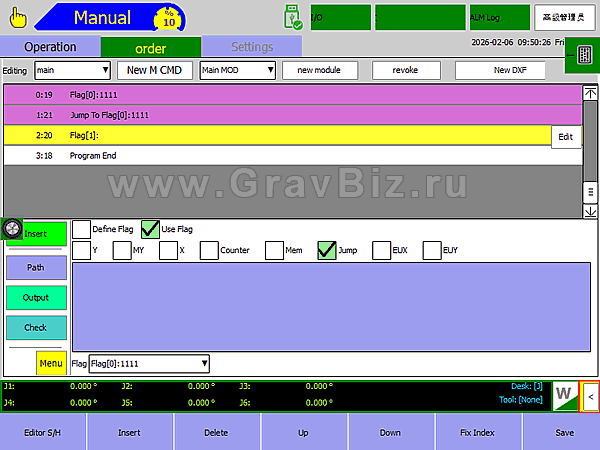600x450 pixels.
Task: Click the pointing hand icon at top left
Action: tap(17, 18)
